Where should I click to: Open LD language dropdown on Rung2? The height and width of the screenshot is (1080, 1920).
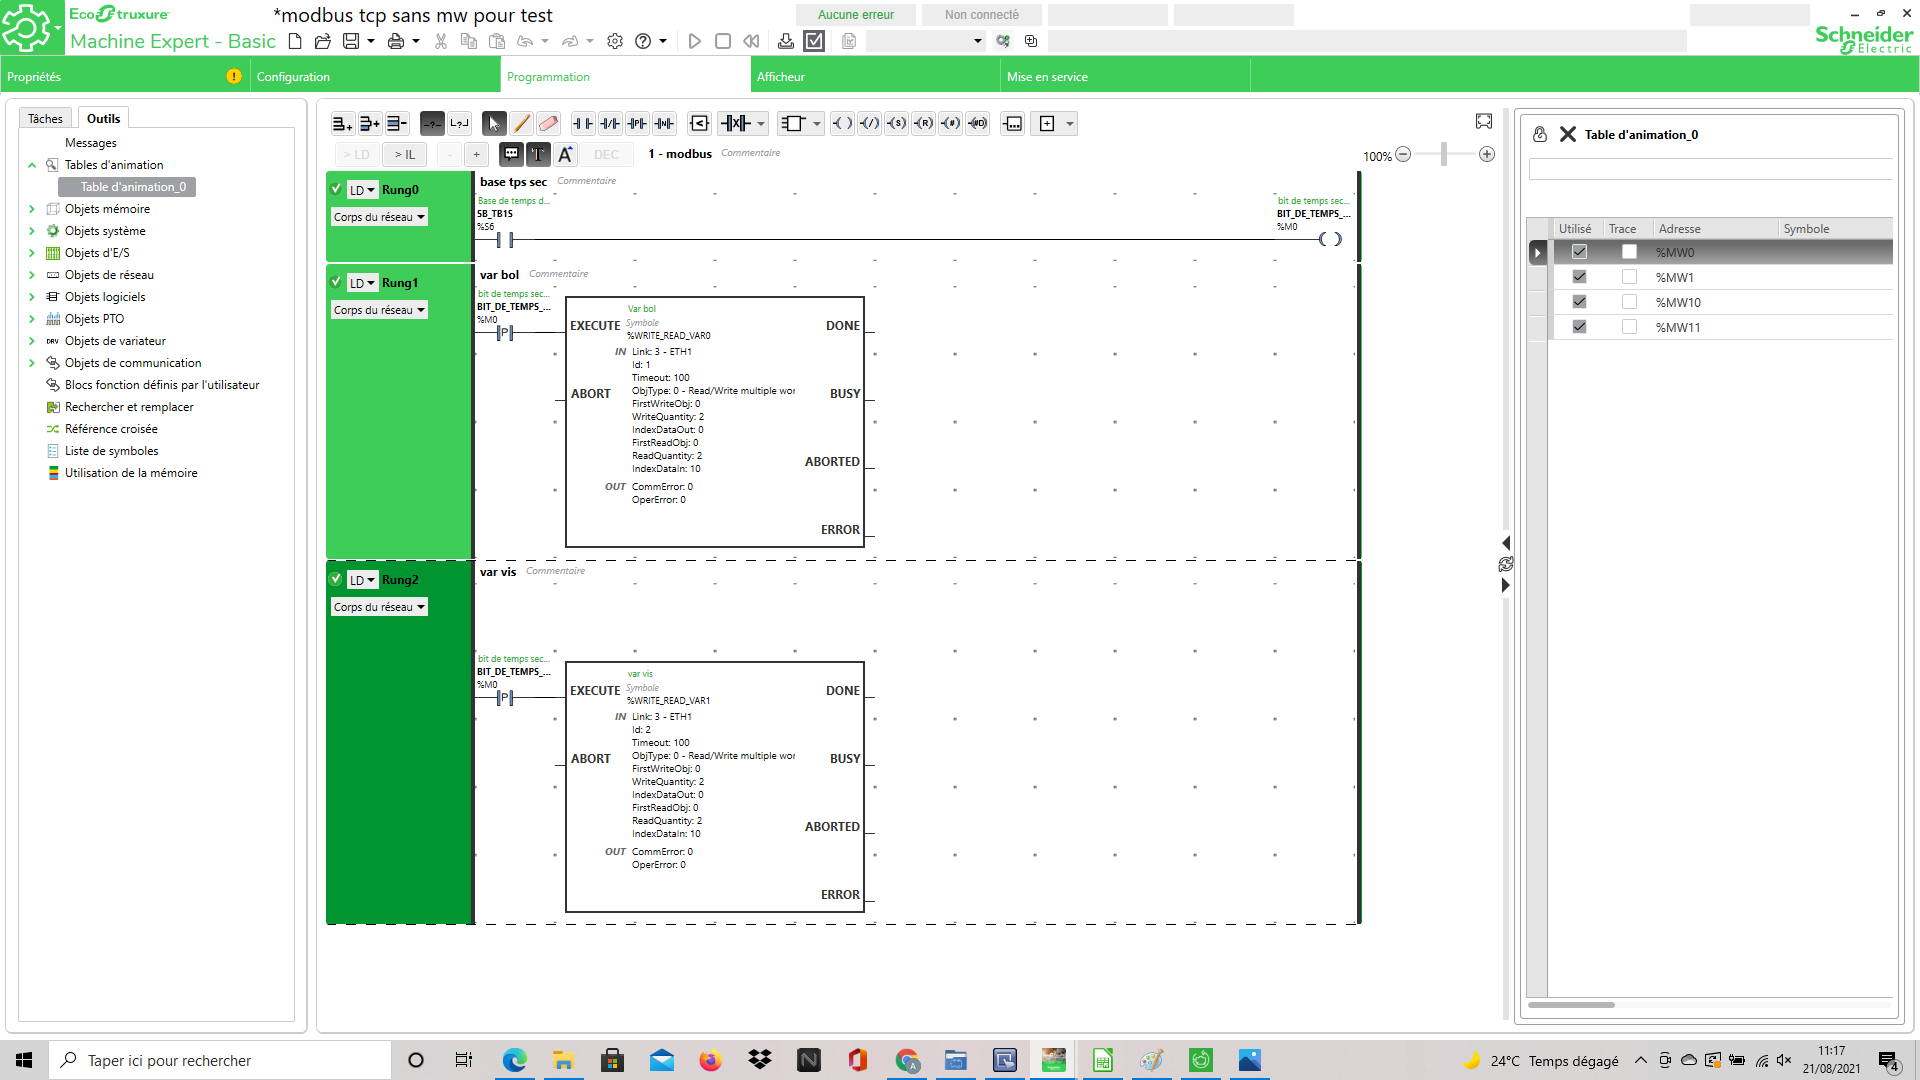362,580
